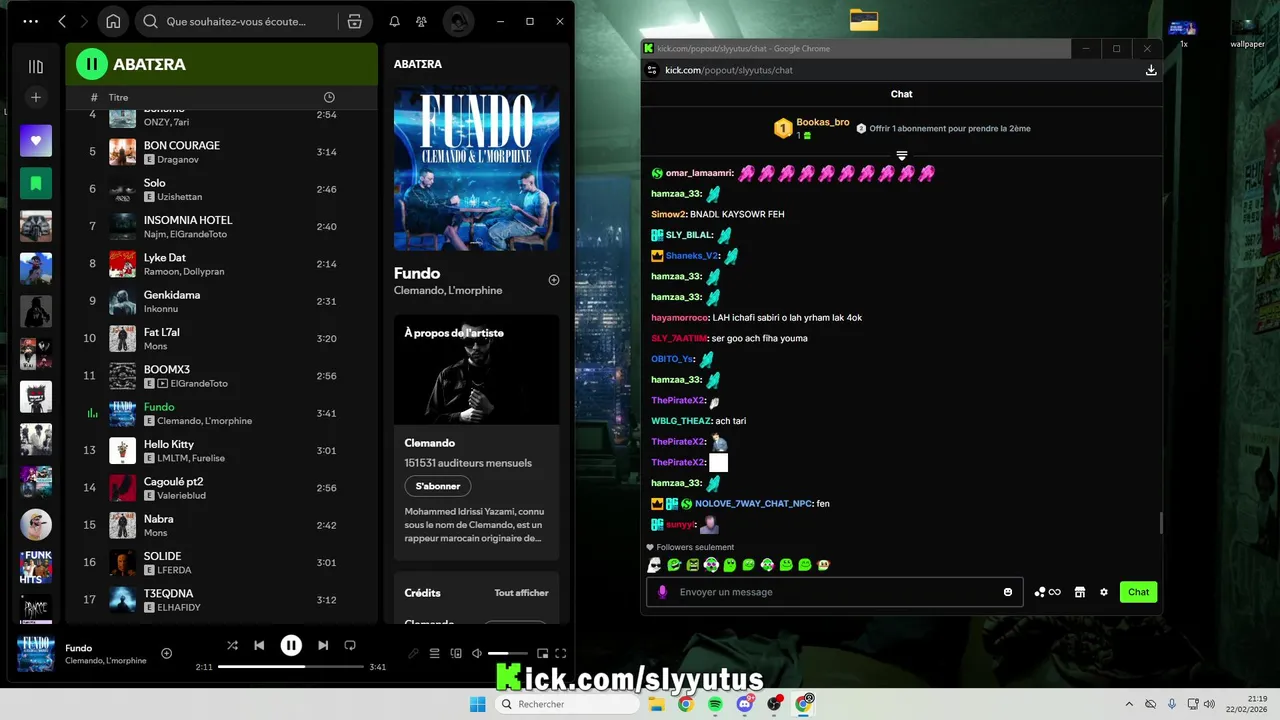Open the Spotify play queue
The image size is (1280, 720).
tap(434, 654)
